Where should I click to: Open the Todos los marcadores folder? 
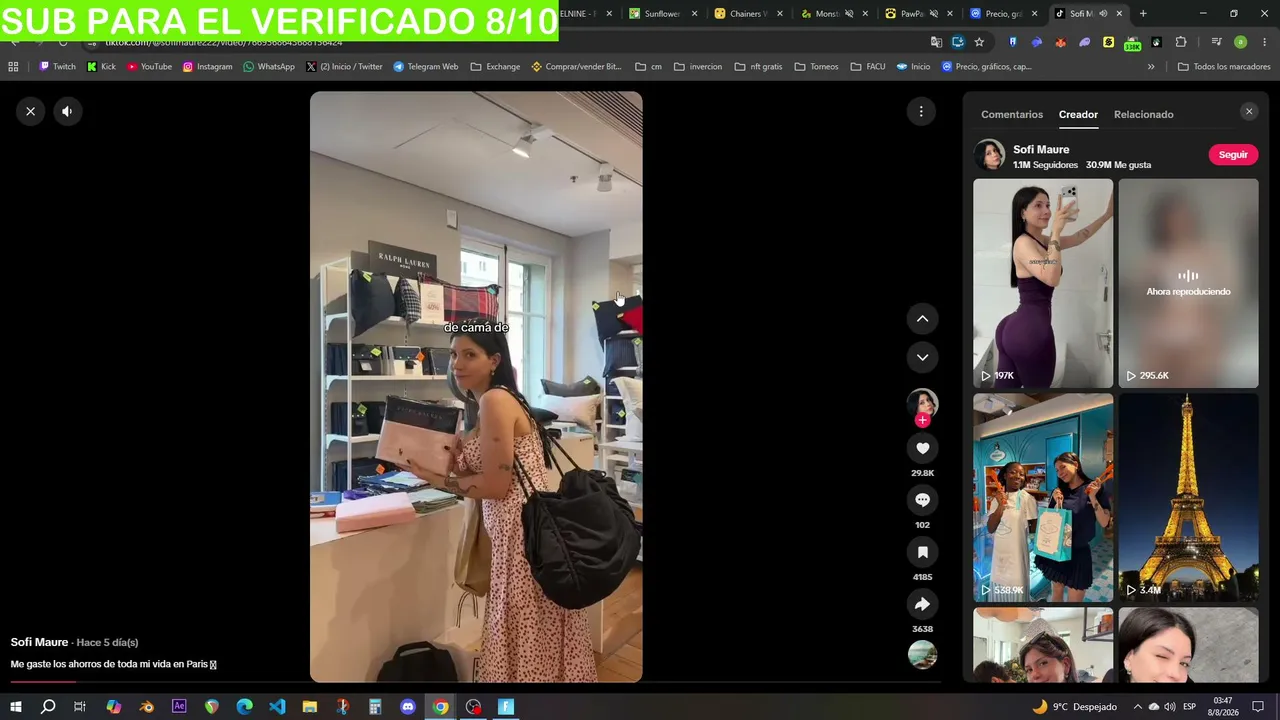[x=1224, y=67]
